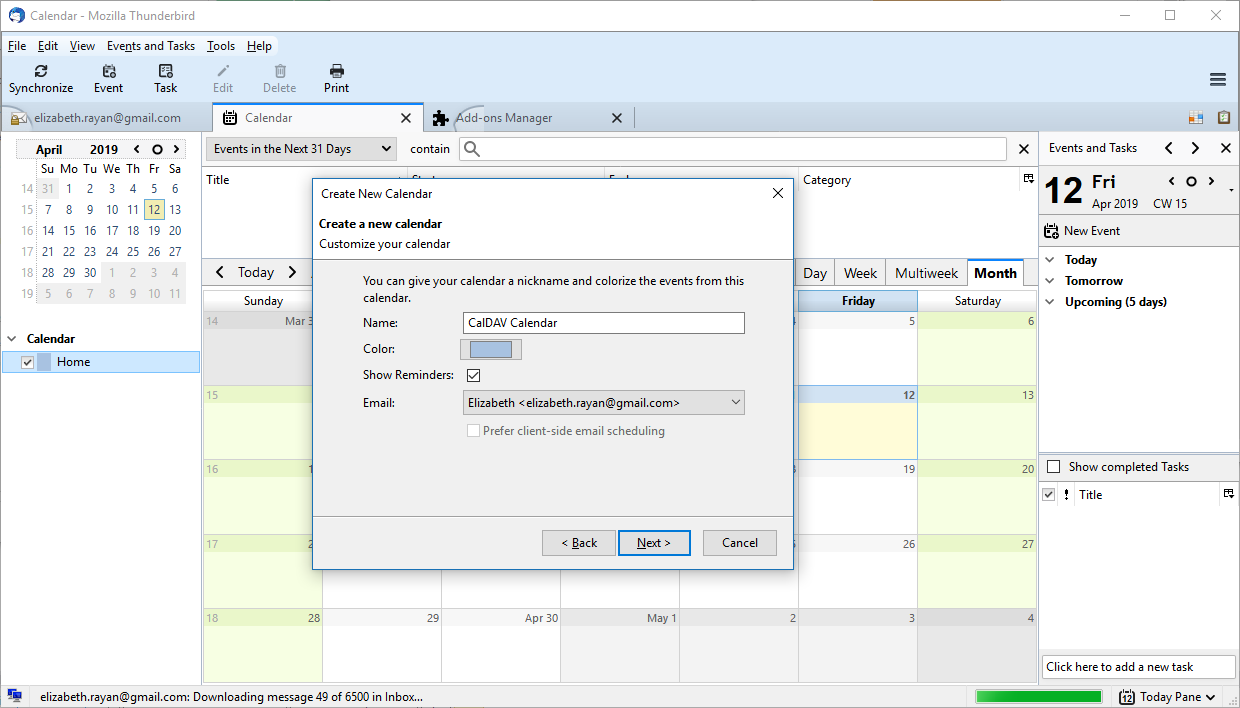Switch to the Multiweek calendar tab
This screenshot has height=708, width=1240.
(x=925, y=272)
